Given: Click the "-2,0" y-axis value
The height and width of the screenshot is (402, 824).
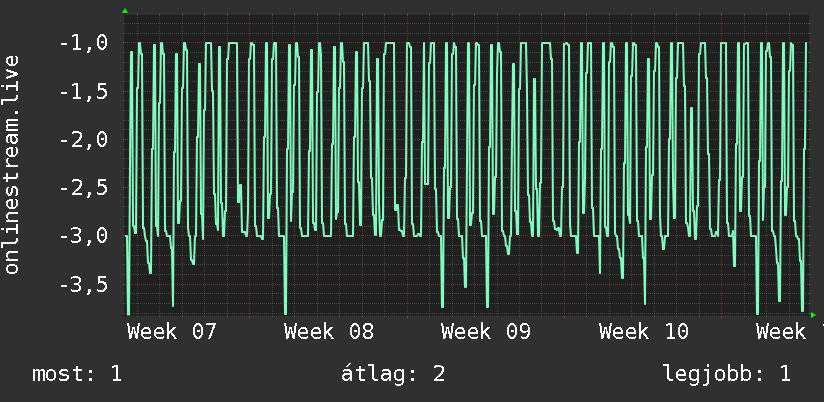Looking at the screenshot, I should 84,140.
